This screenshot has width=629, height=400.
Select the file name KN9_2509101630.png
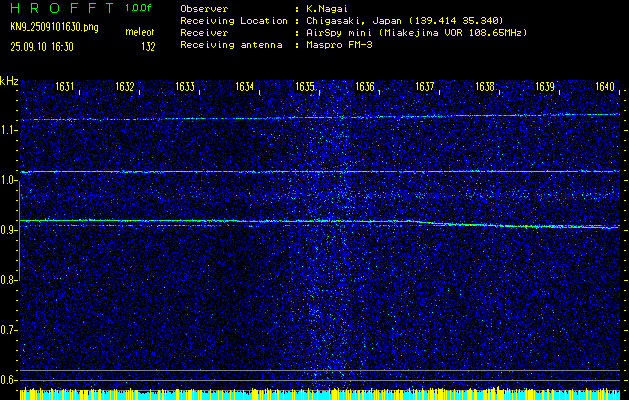54,27
